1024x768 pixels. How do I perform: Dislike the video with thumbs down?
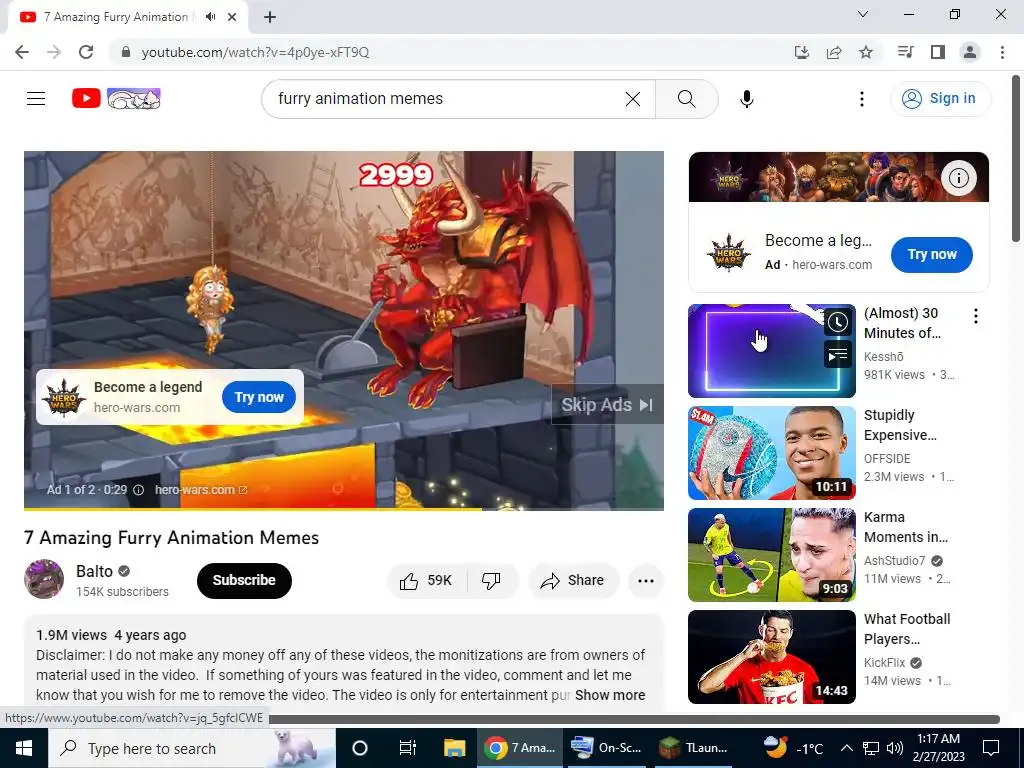(x=491, y=581)
